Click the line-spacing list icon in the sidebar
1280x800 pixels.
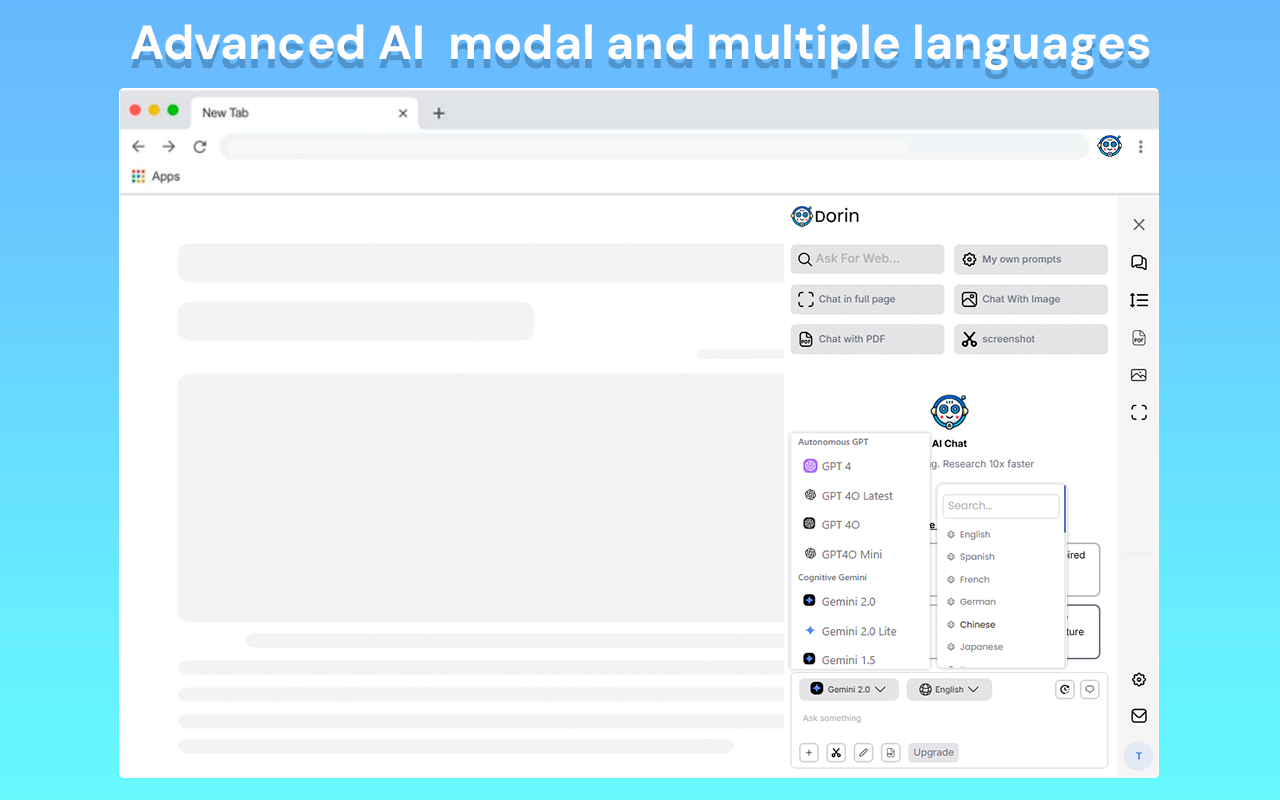[x=1138, y=300]
